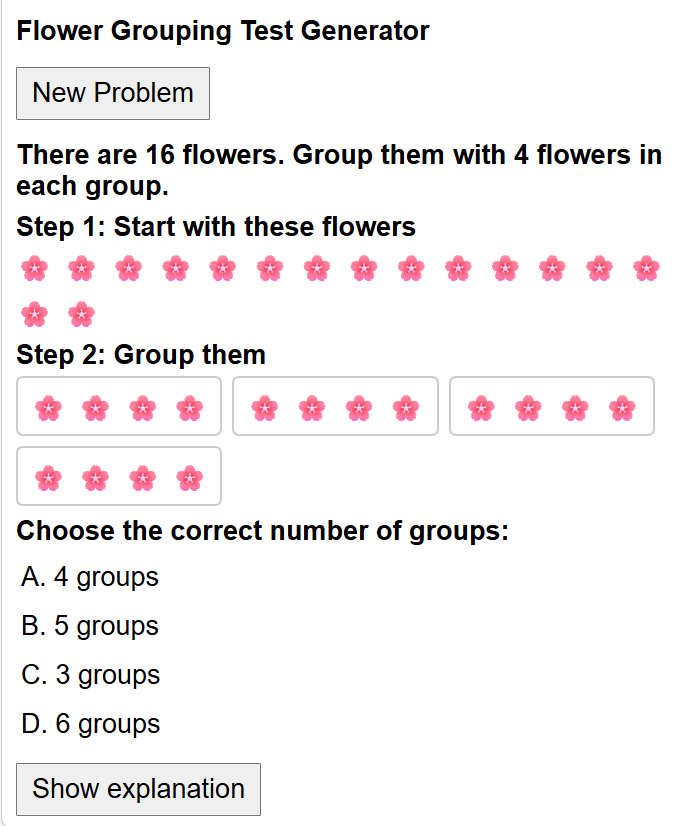Click the Show explanation button
The width and height of the screenshot is (697, 826).
138,789
